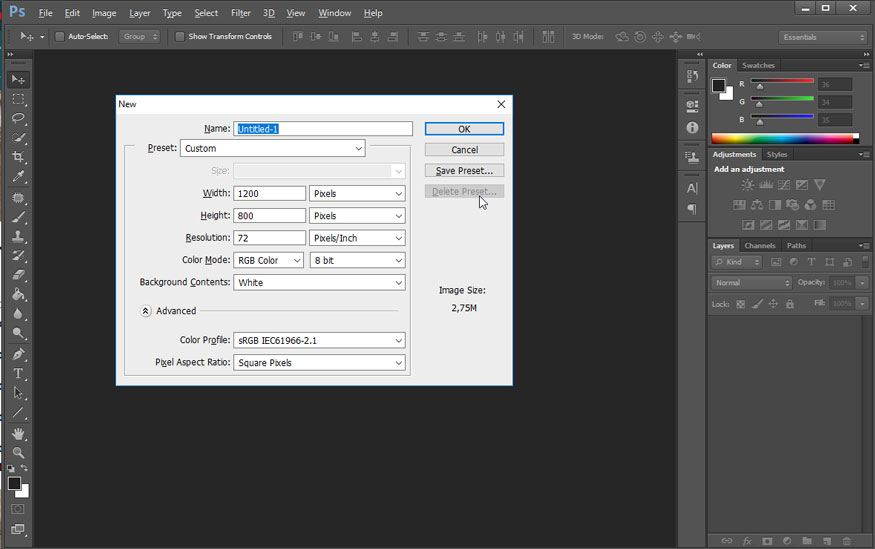Click OK to create the document

pos(464,129)
